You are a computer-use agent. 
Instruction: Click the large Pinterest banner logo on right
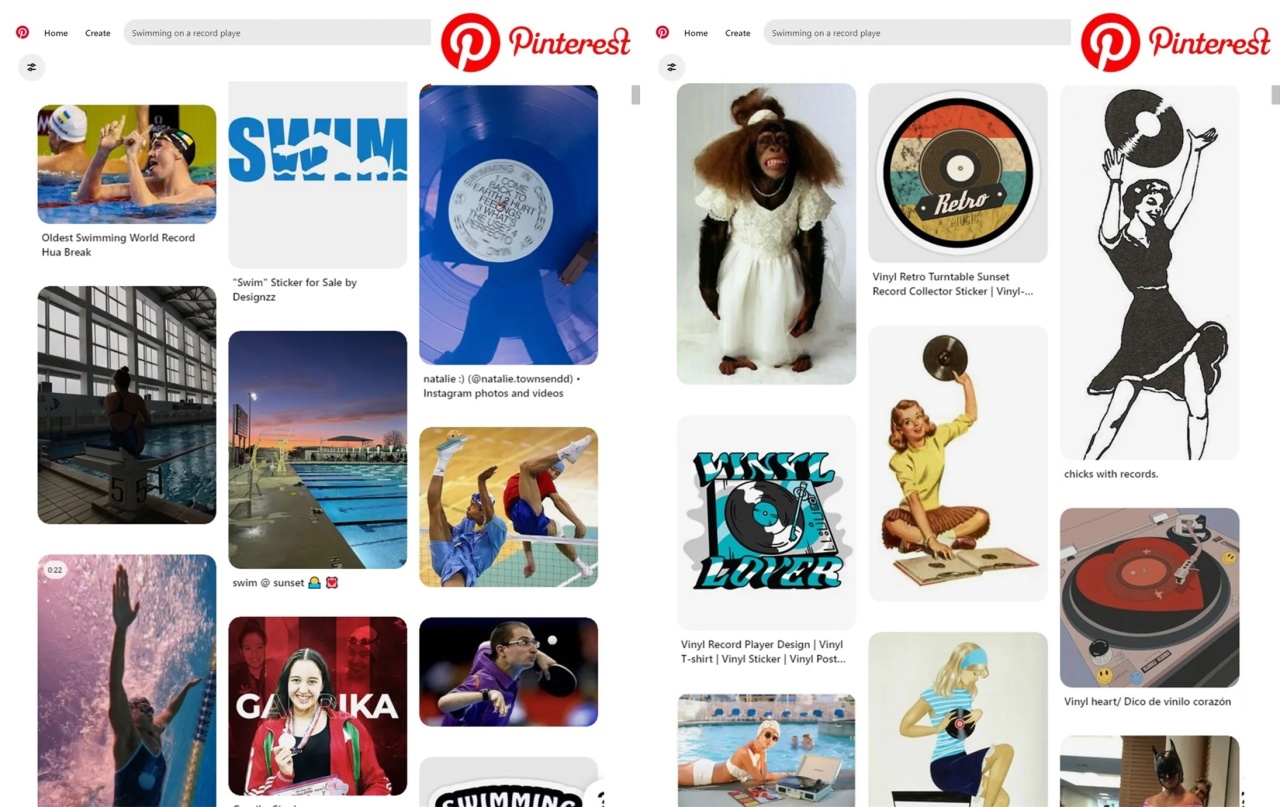tap(1176, 42)
